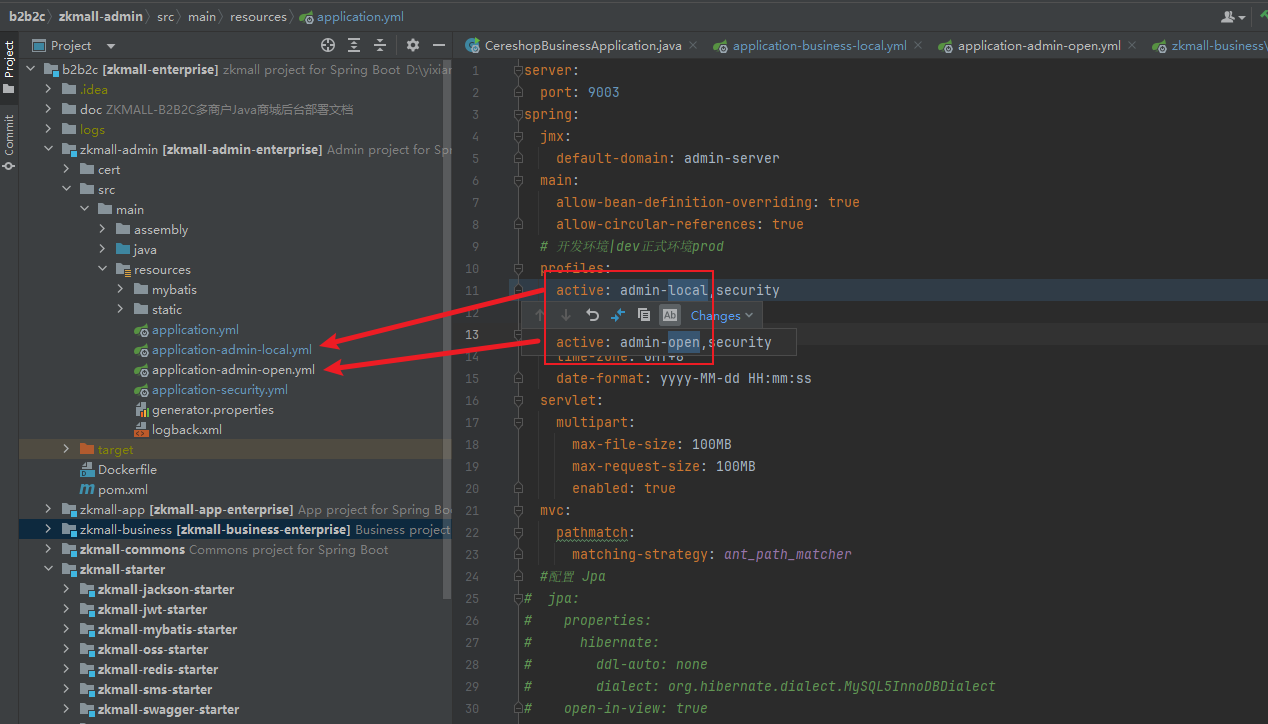Image resolution: width=1268 pixels, height=724 pixels.
Task: Click the fold marker beside servlet line
Action: [518, 400]
